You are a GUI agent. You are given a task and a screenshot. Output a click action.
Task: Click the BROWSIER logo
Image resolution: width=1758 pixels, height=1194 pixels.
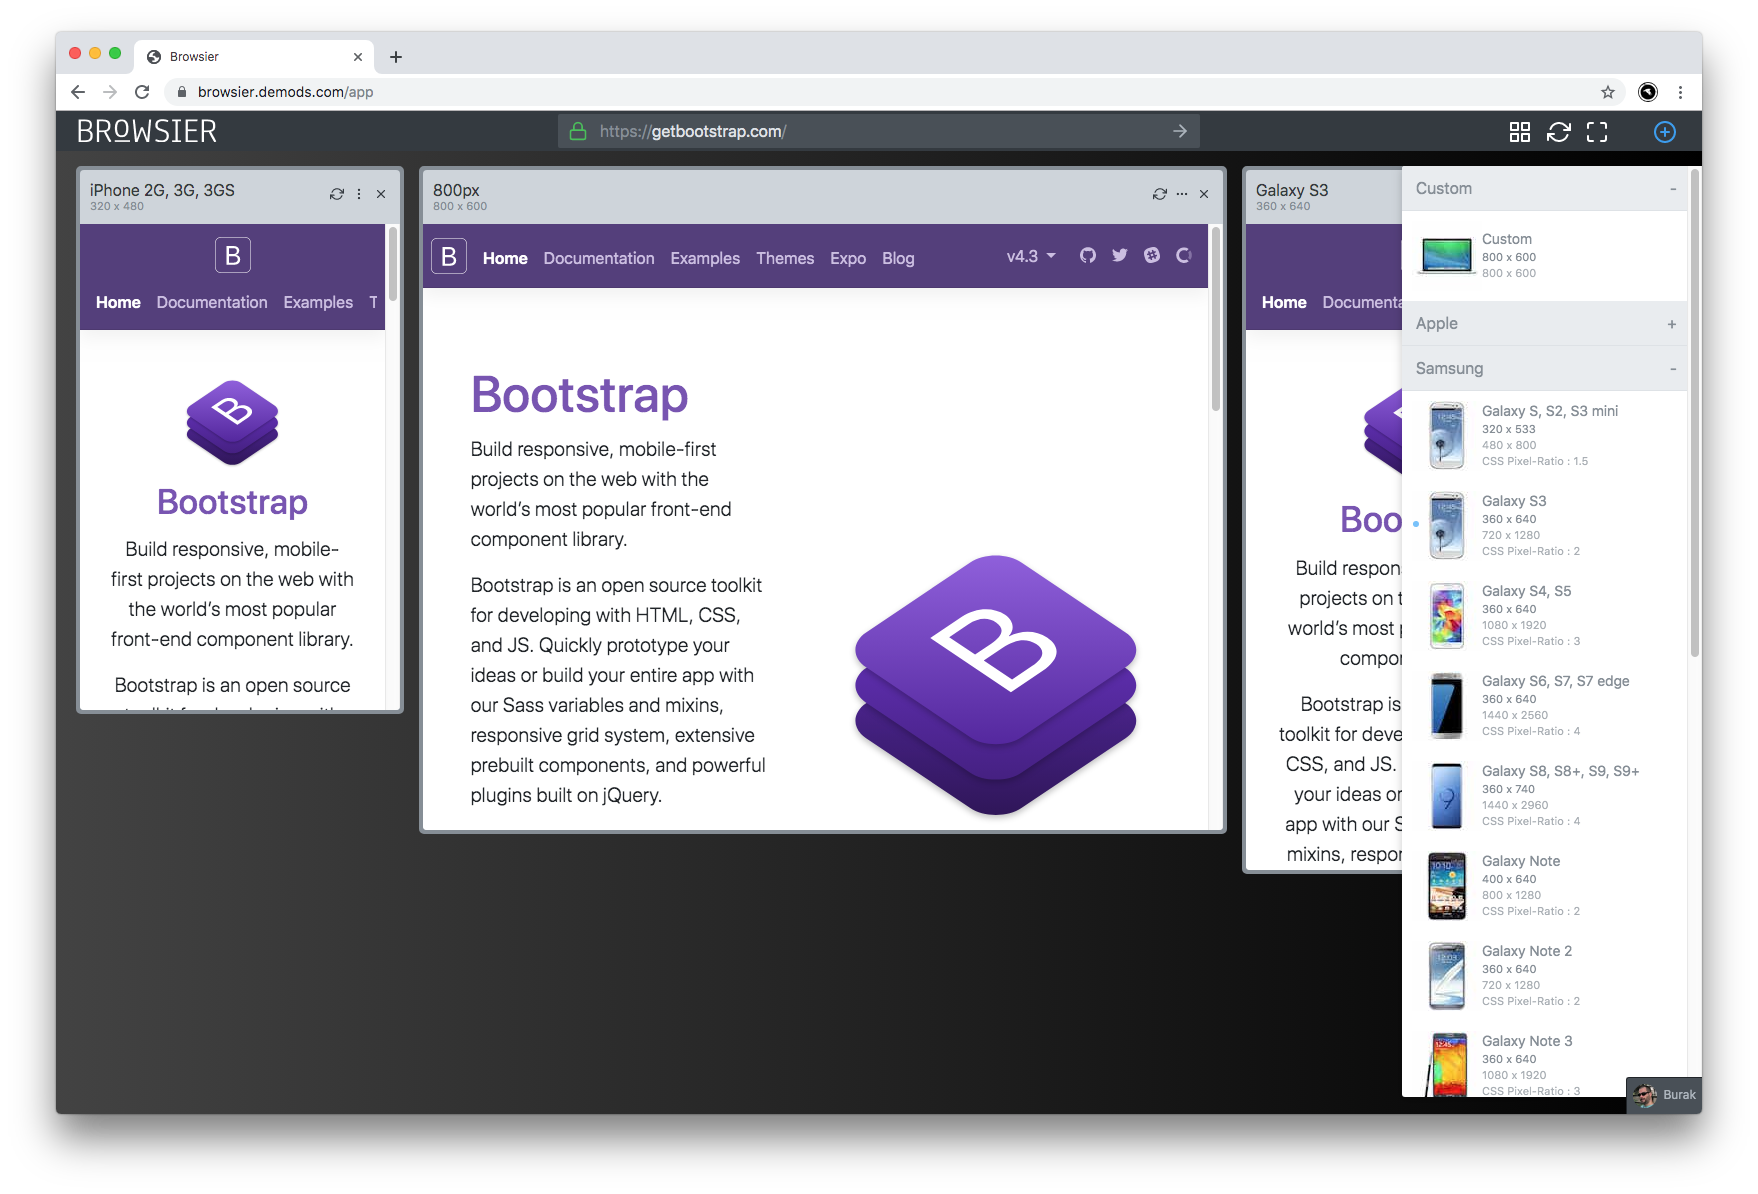(x=147, y=132)
